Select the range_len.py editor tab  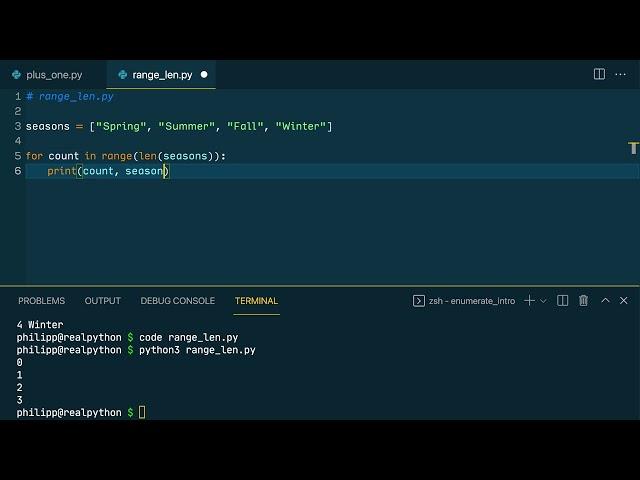point(161,75)
